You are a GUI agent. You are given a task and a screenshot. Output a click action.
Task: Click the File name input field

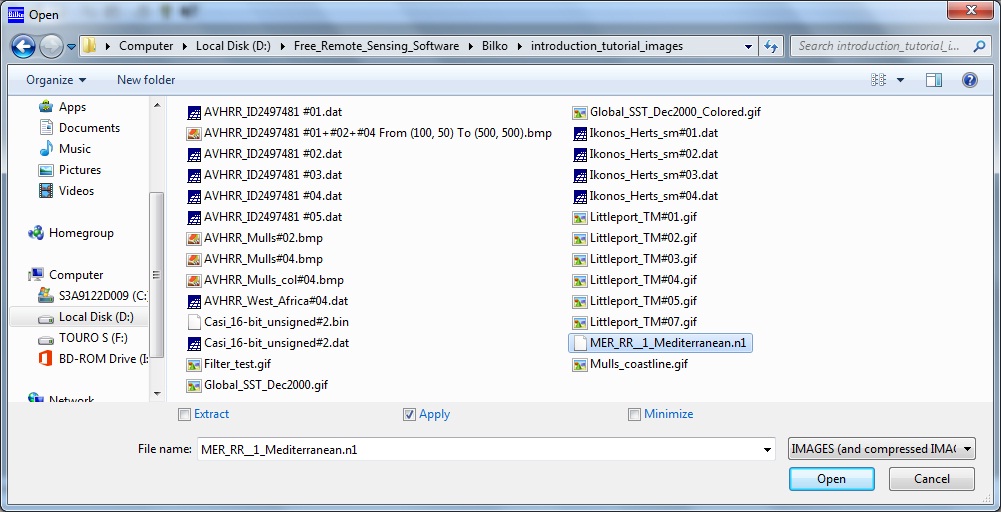[x=479, y=449]
